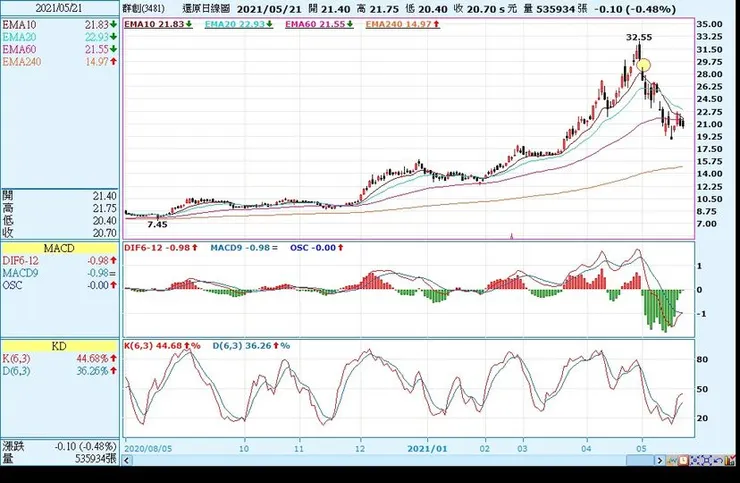The height and width of the screenshot is (483, 740).
Task: Click the indicator settings icon with red checkmark
Action: point(730,460)
